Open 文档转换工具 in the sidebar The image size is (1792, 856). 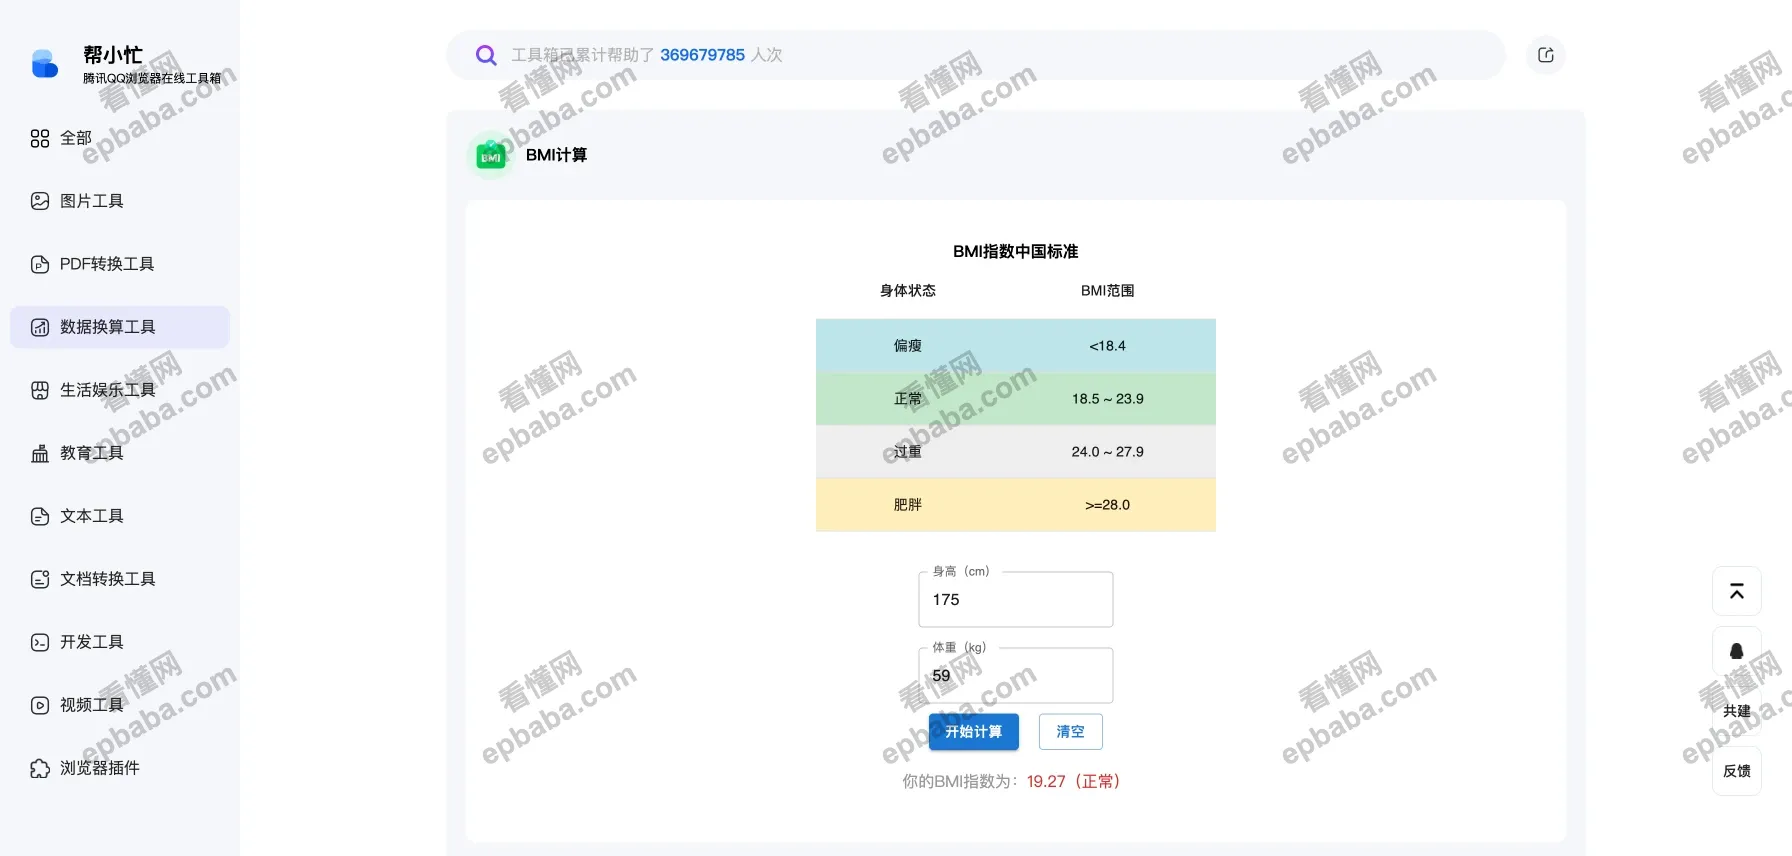tap(120, 579)
